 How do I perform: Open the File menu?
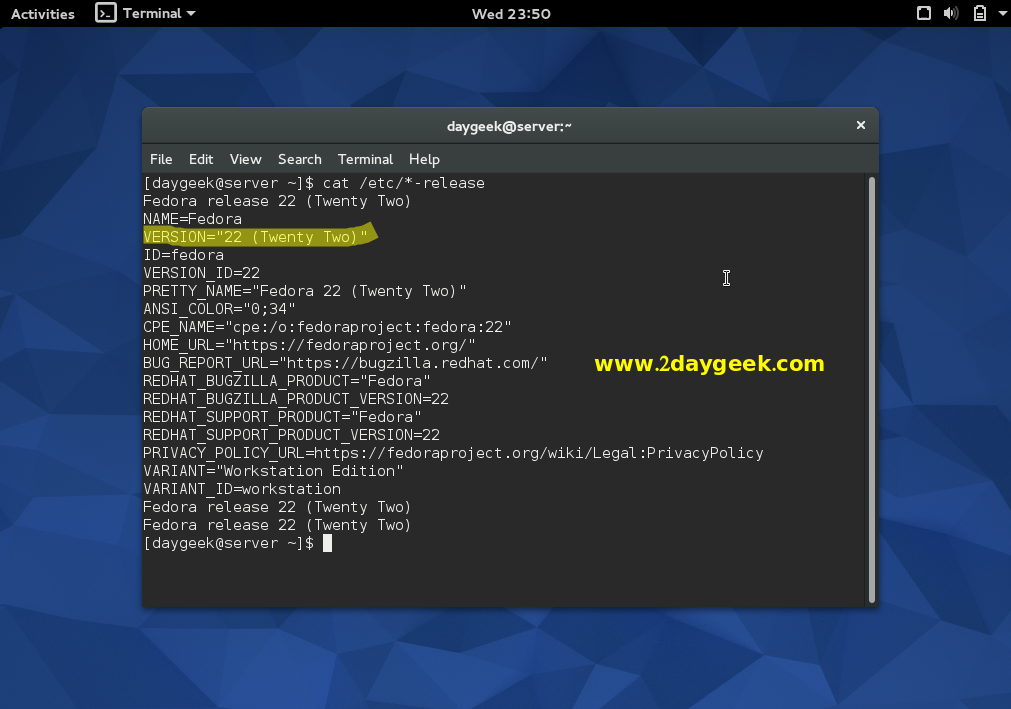pyautogui.click(x=161, y=159)
